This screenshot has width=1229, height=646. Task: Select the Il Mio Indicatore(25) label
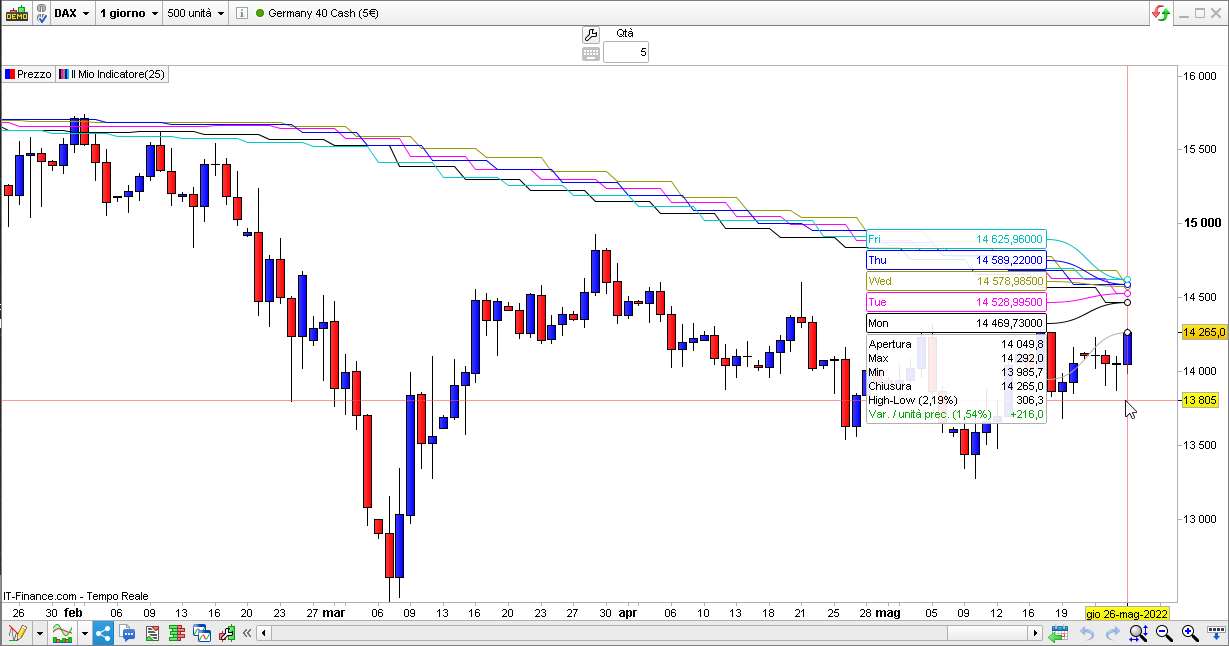[112, 74]
